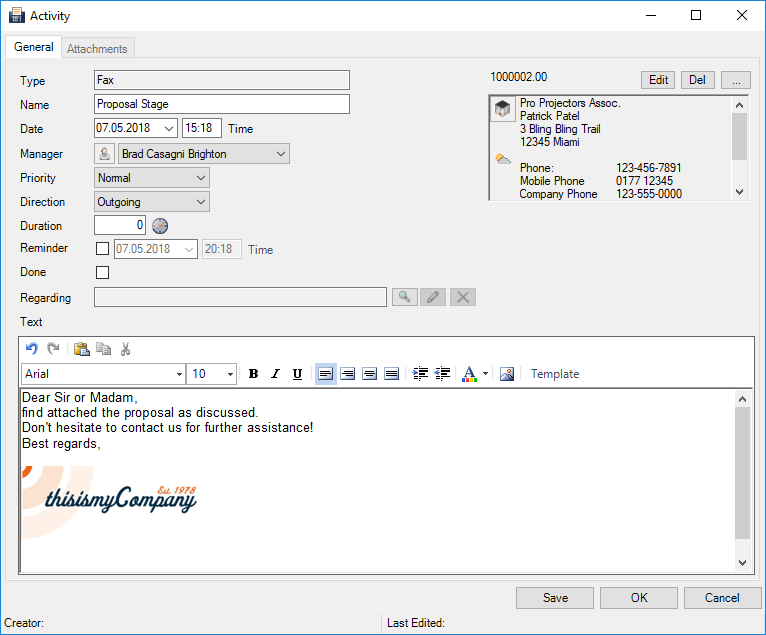This screenshot has height=635, width=766.
Task: Insert an image into the text
Action: pos(507,374)
